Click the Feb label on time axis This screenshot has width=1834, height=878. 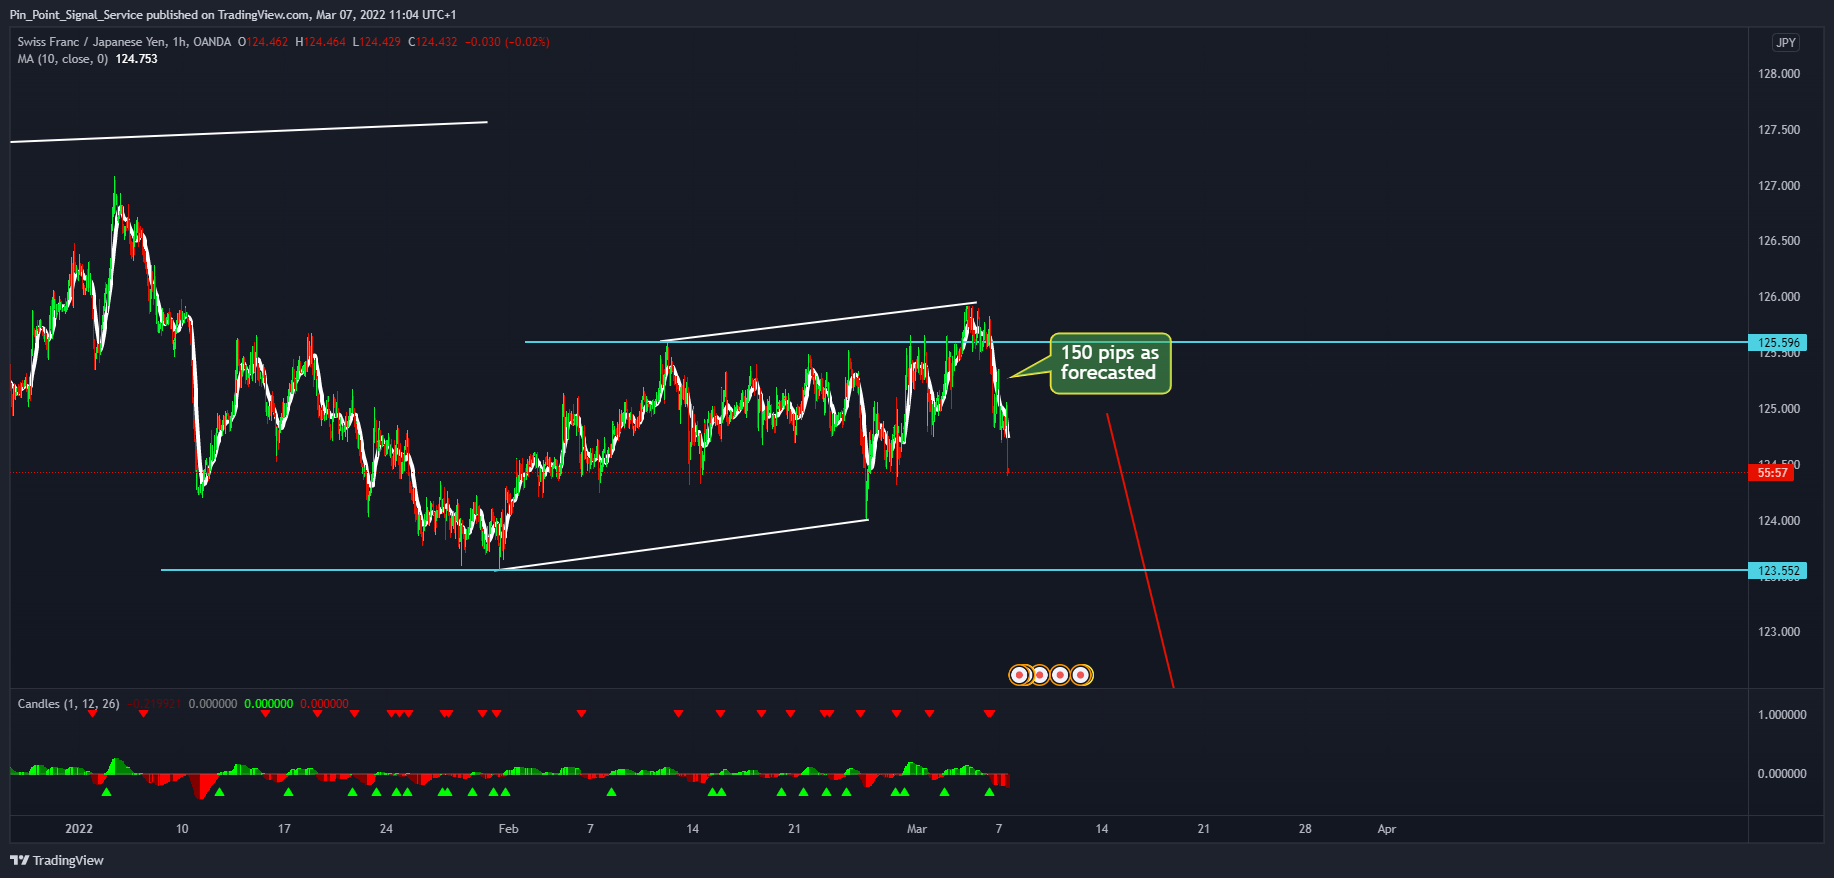click(x=508, y=829)
